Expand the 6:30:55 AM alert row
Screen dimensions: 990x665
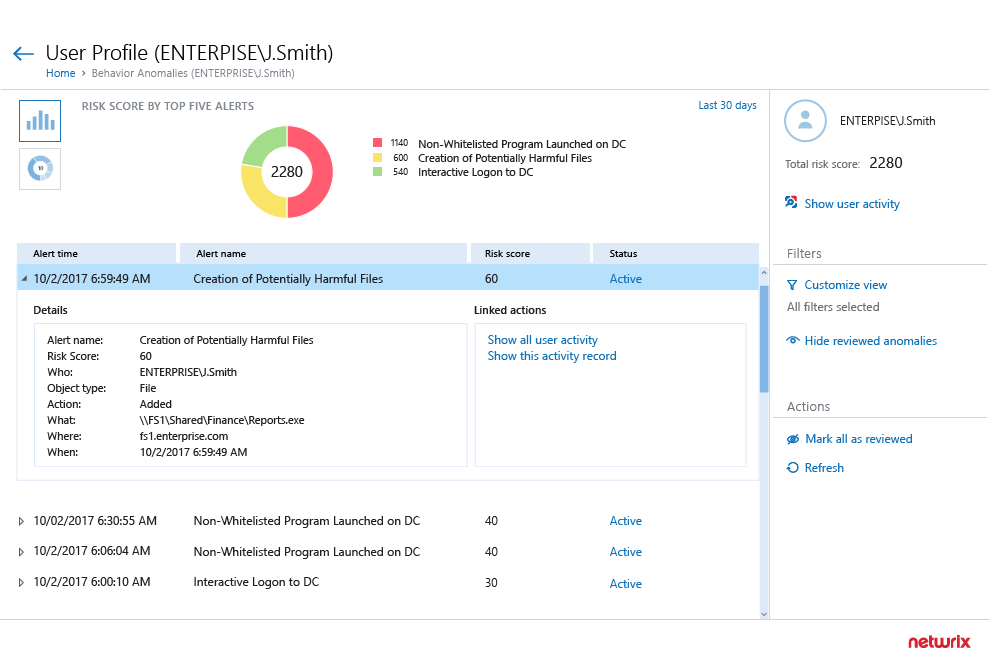[x=22, y=521]
